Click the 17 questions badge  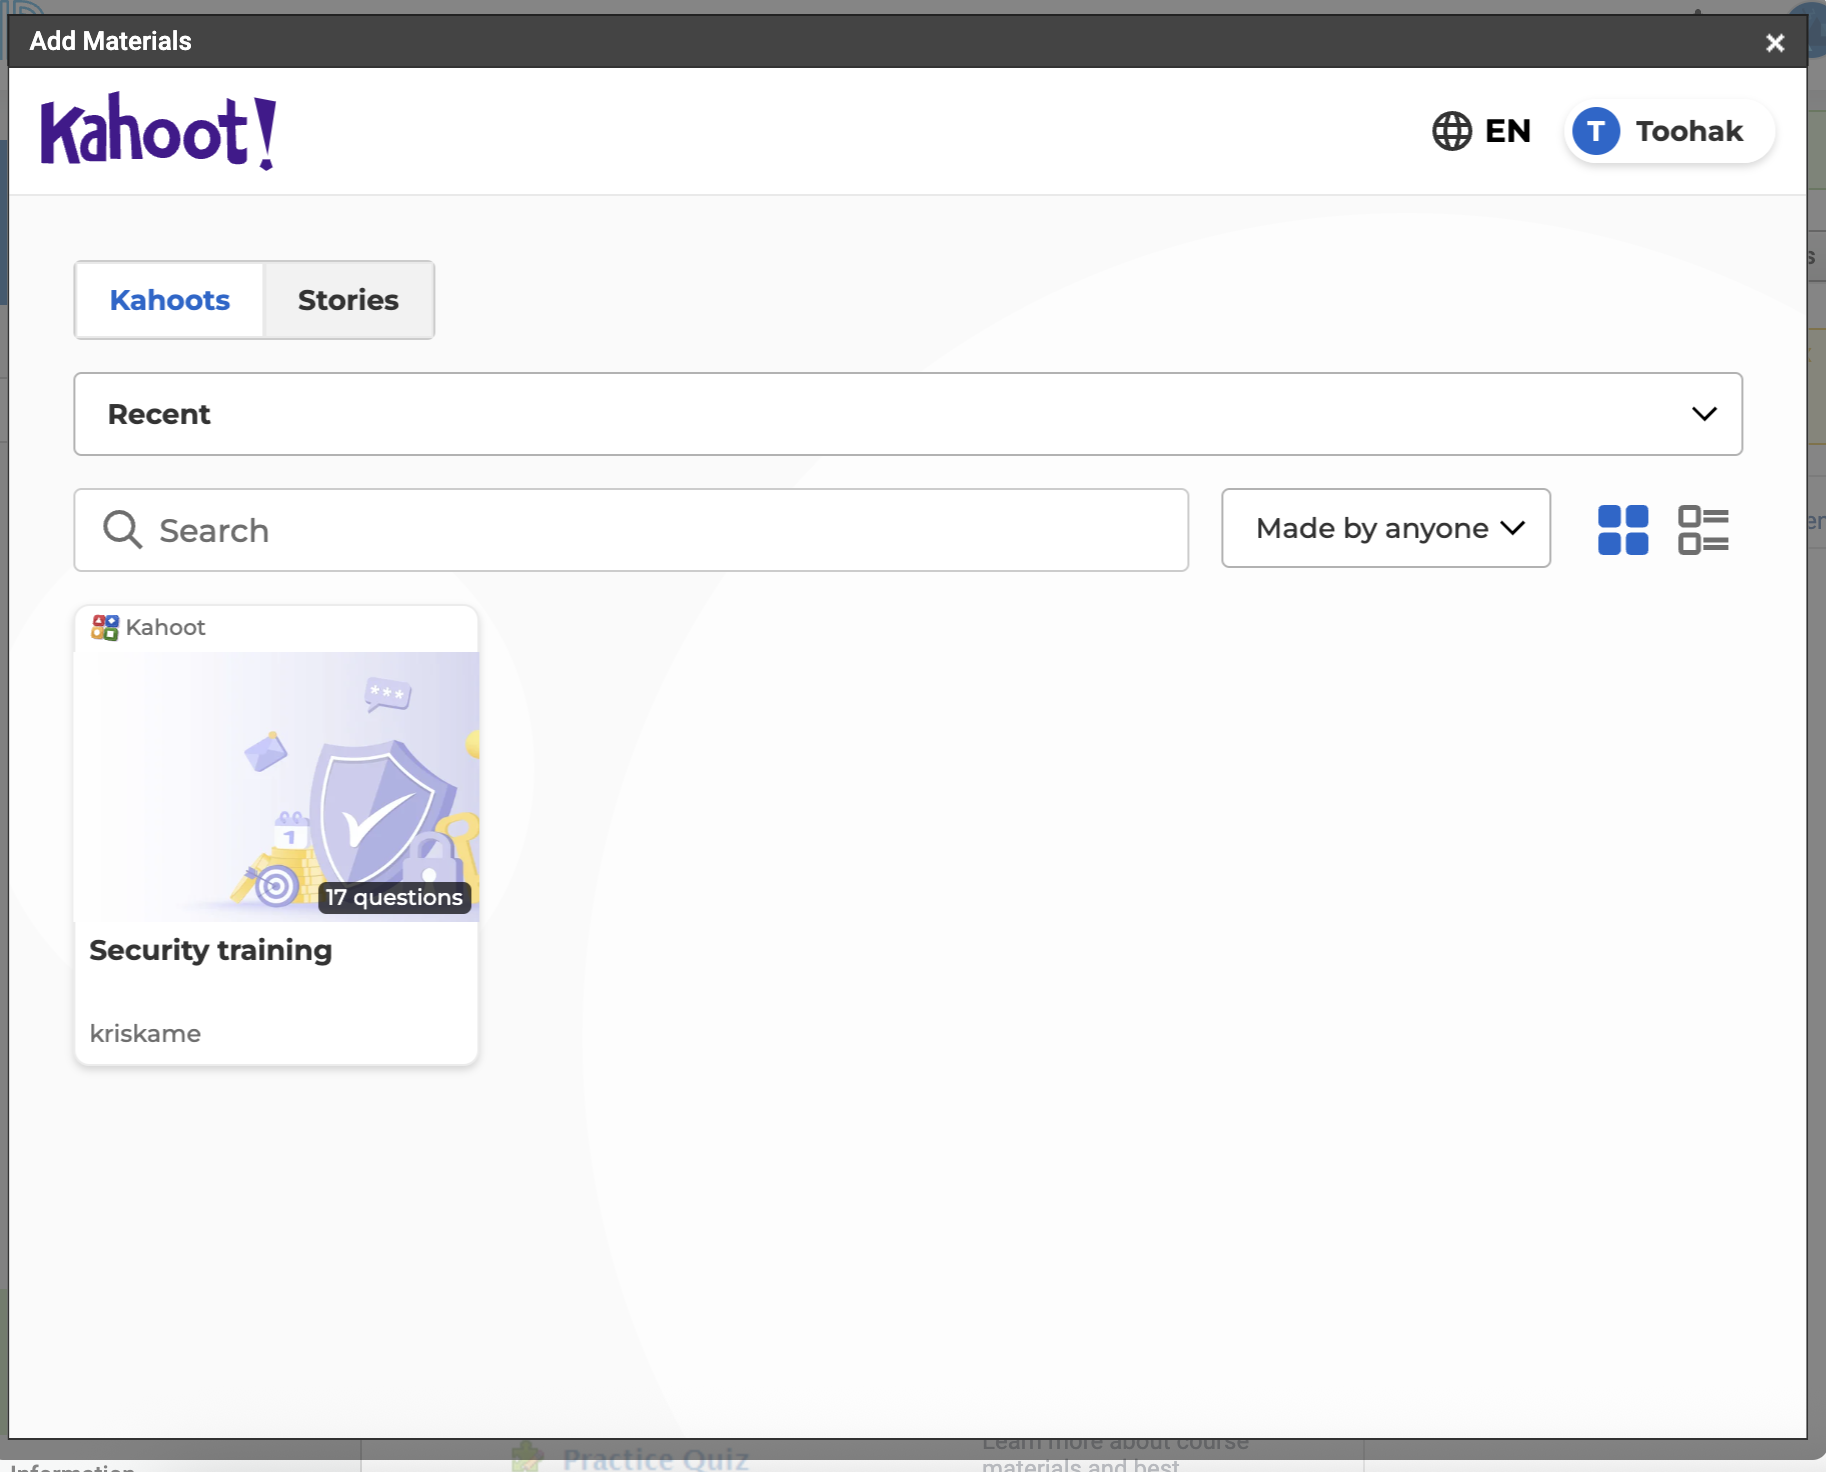point(394,897)
